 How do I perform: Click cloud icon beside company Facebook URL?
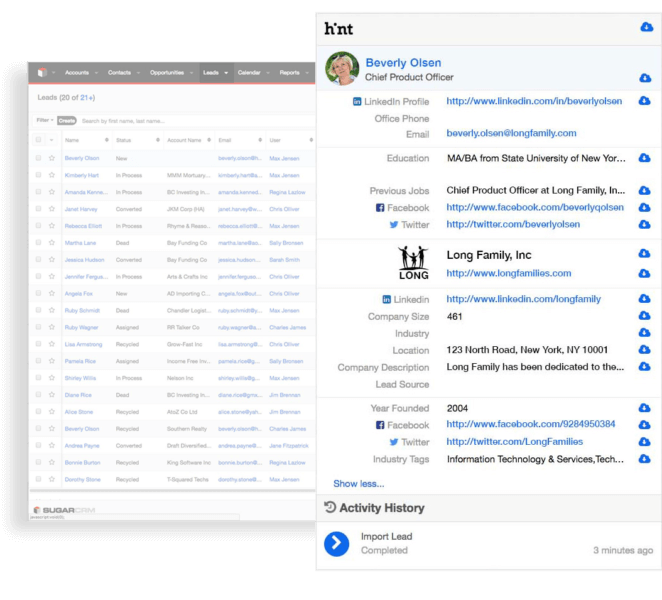[644, 425]
